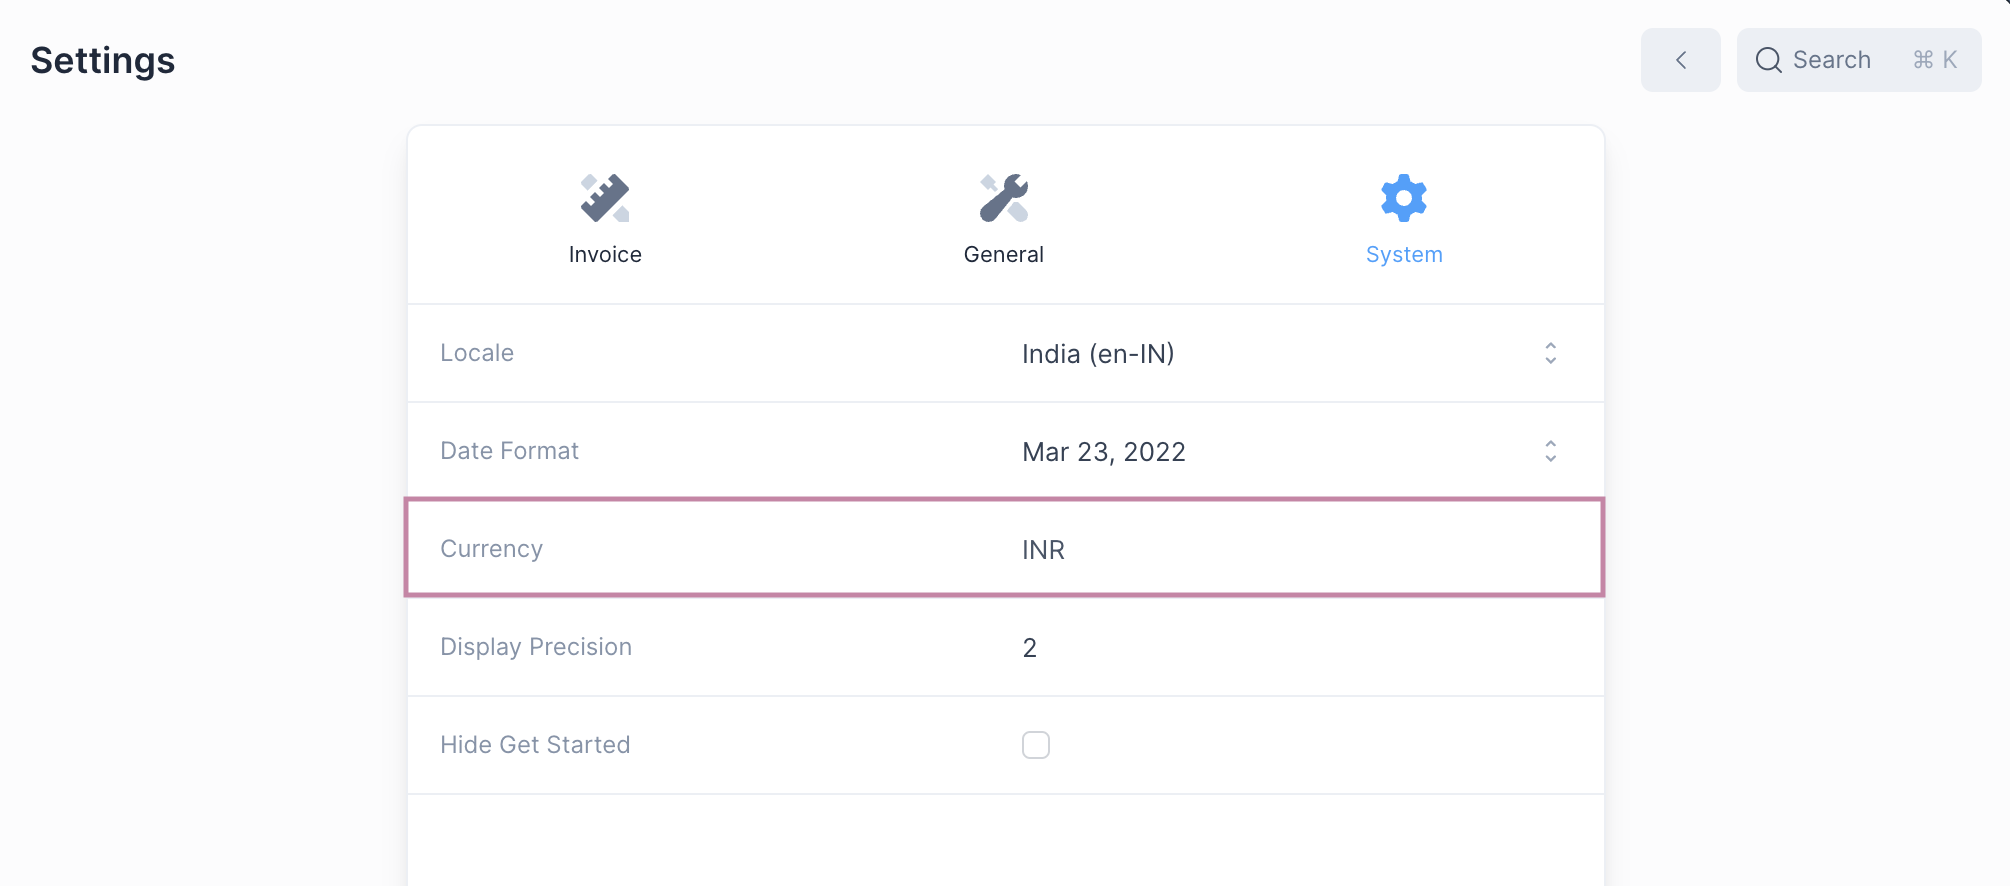Viewport: 2010px width, 886px height.
Task: Switch to the Invoice tab label
Action: pyautogui.click(x=605, y=255)
